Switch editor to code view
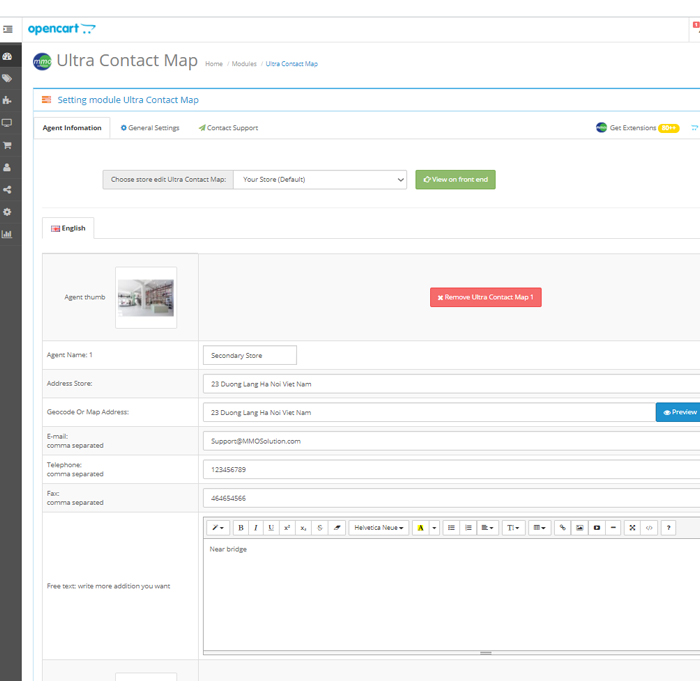The image size is (700, 700). click(649, 528)
